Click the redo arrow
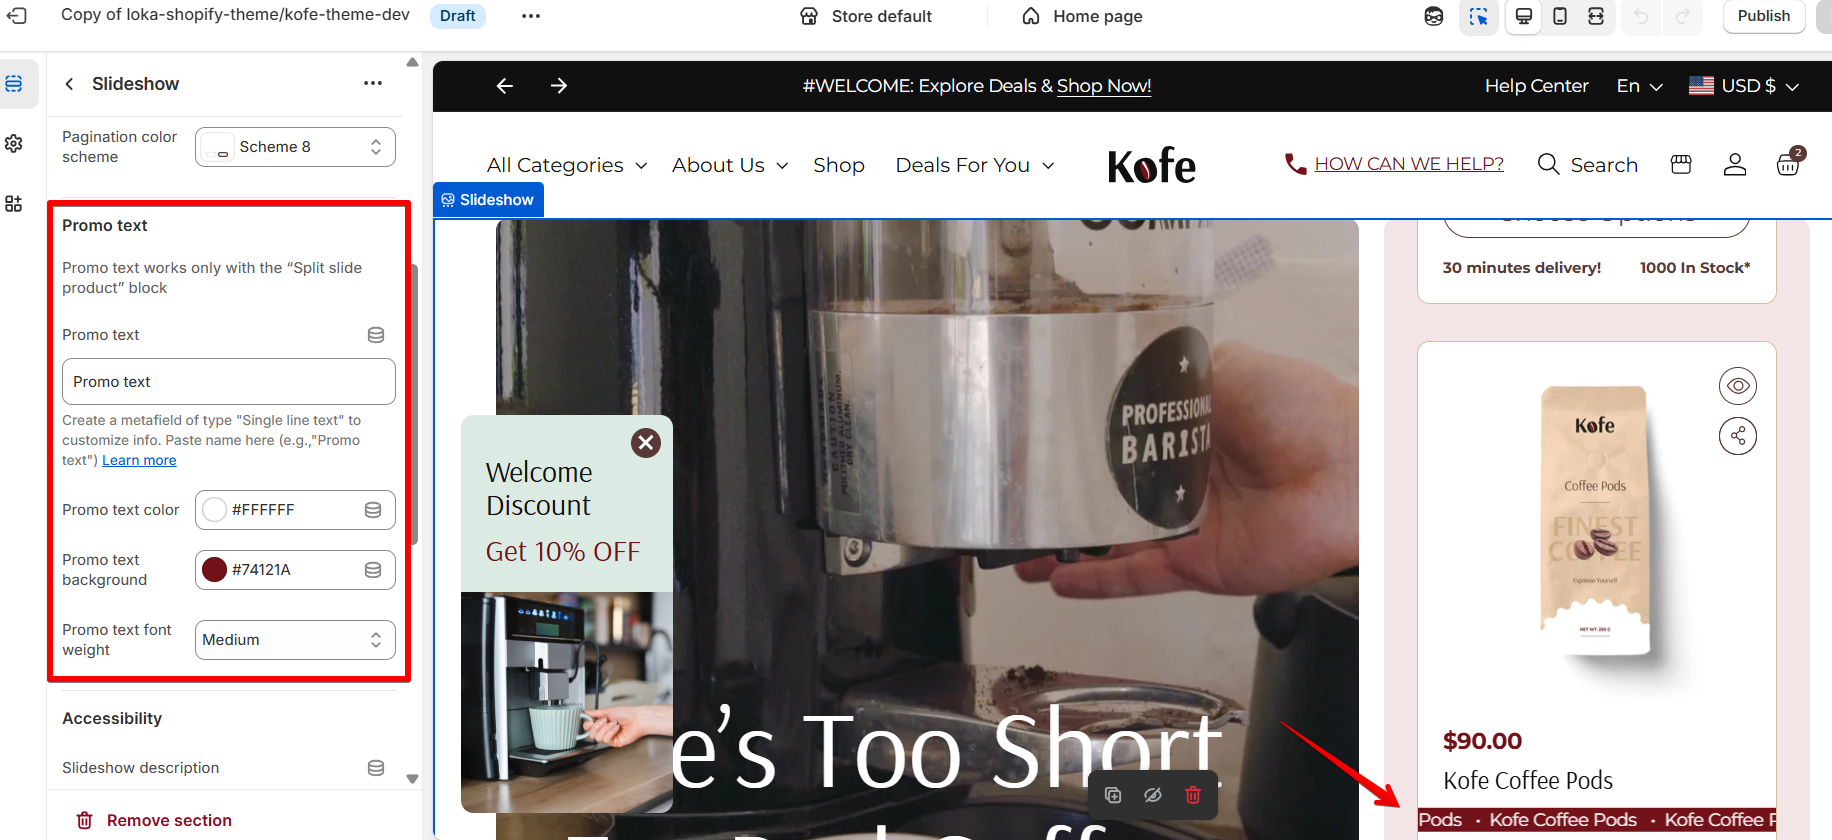The height and width of the screenshot is (840, 1832). 1683,16
